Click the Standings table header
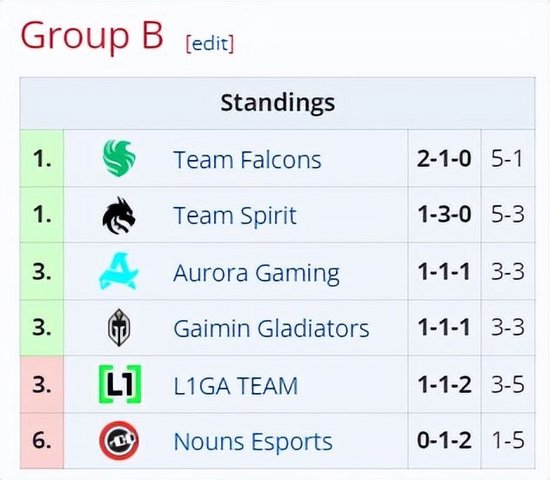The image size is (550, 480). tap(277, 103)
